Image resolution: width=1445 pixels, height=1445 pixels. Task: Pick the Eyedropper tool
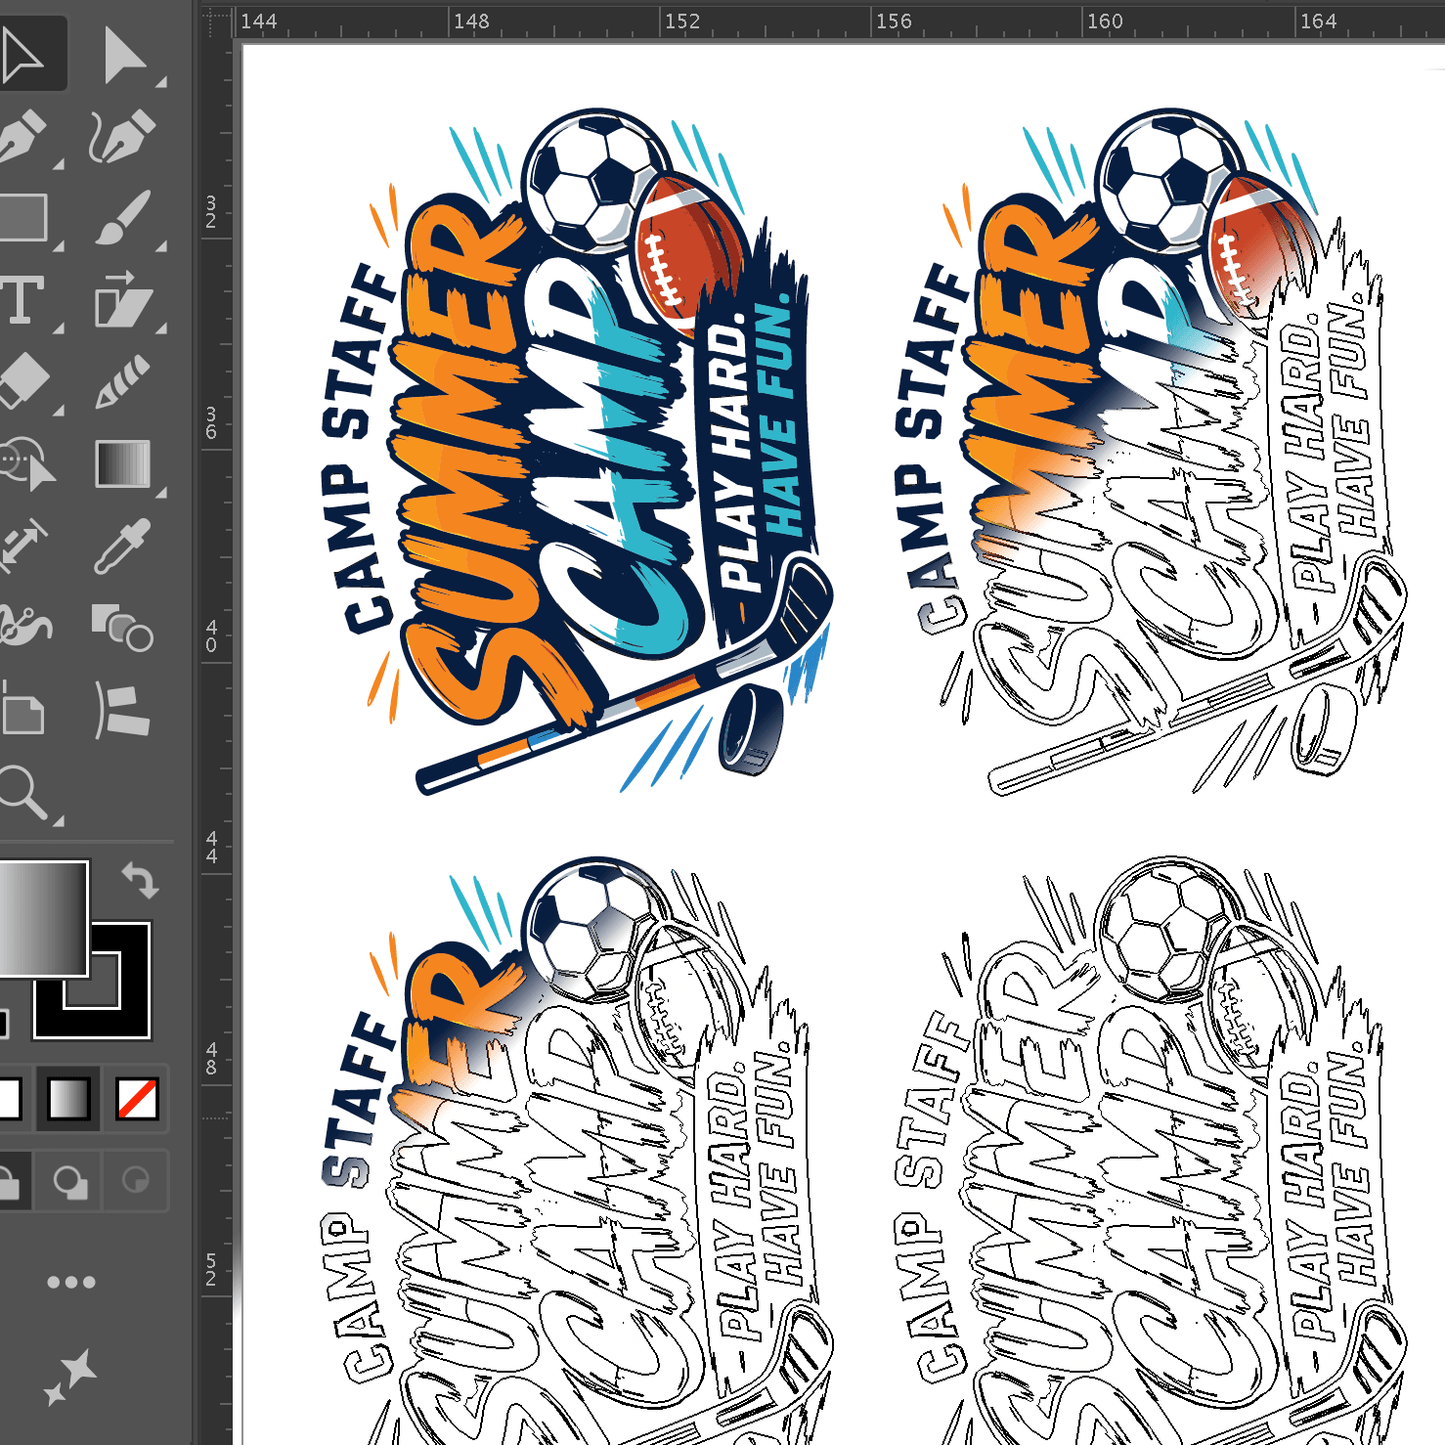coord(123,546)
